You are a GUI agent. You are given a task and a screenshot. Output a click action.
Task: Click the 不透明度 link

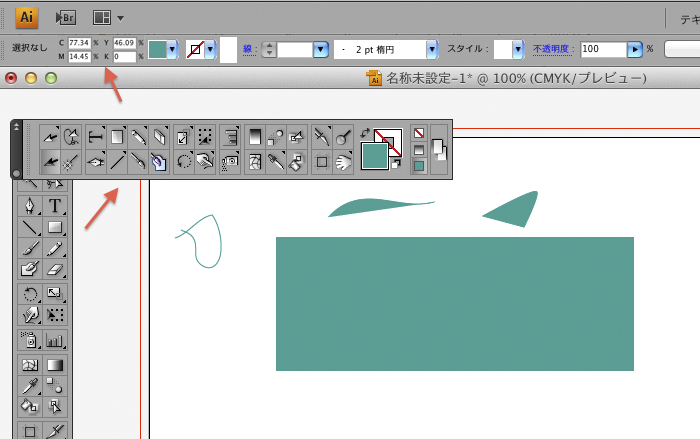pyautogui.click(x=554, y=49)
